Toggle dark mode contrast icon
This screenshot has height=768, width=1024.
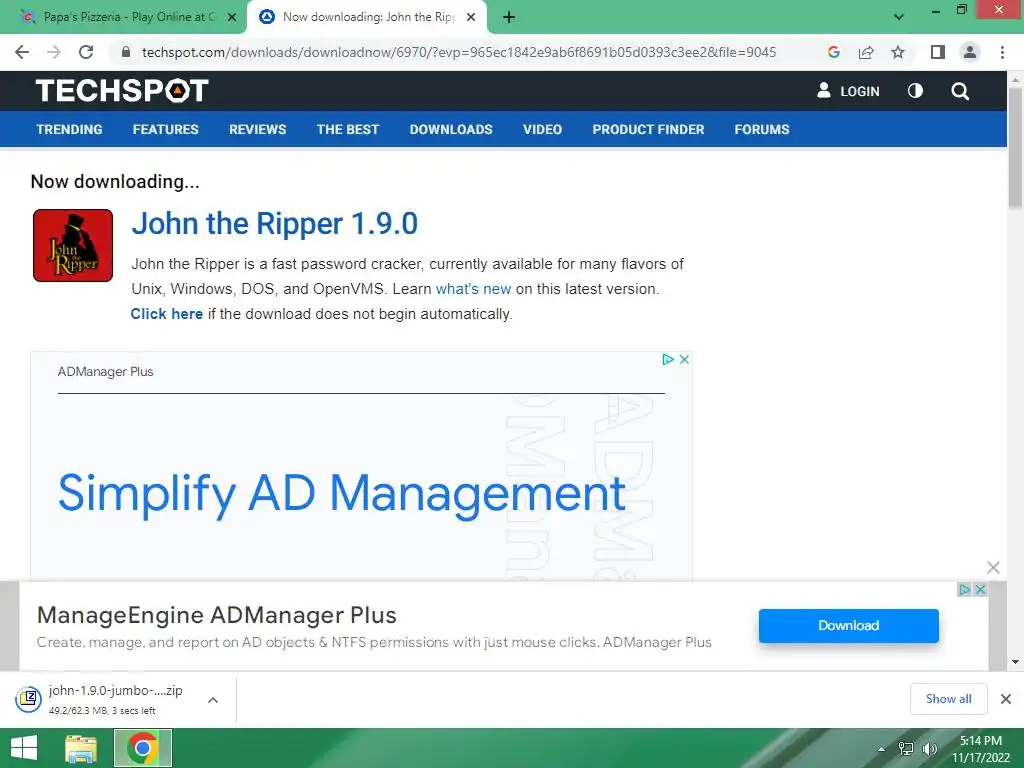click(916, 91)
